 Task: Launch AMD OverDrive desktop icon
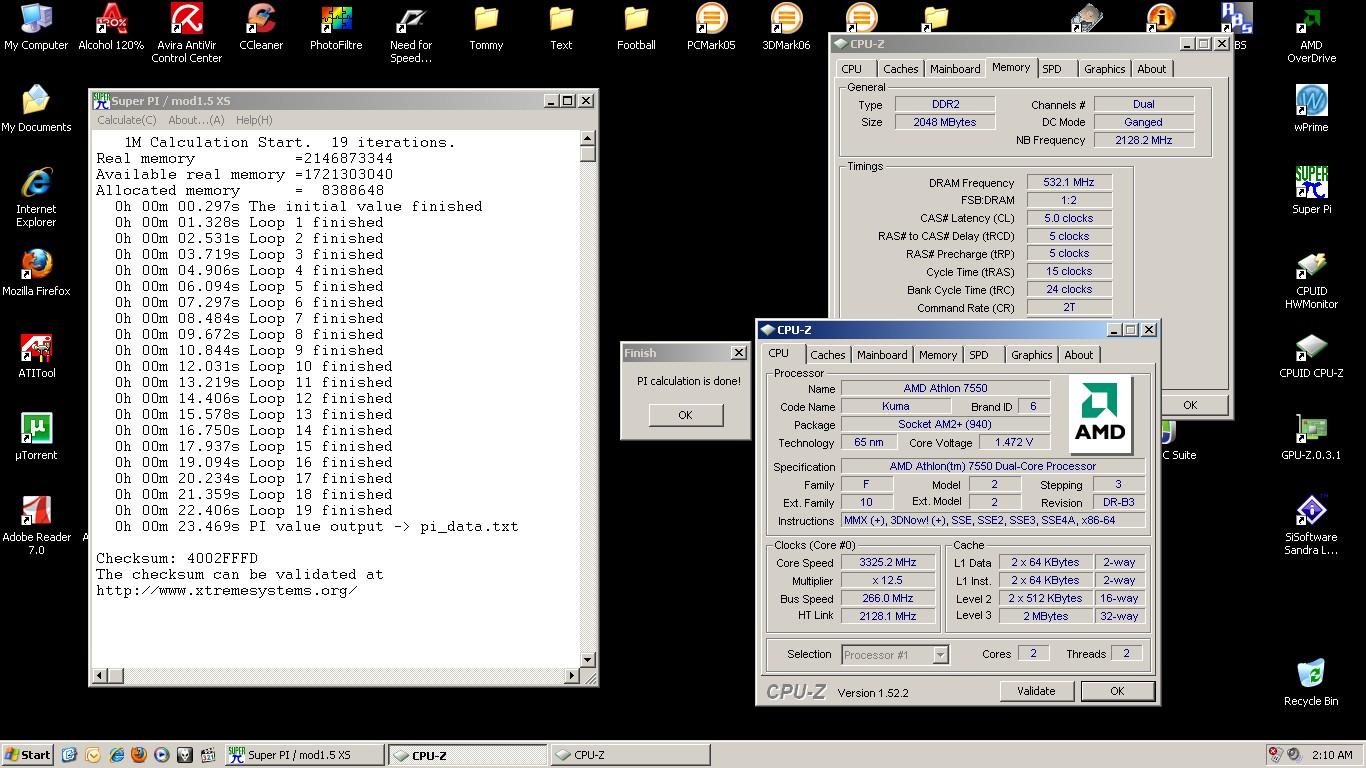(x=1311, y=33)
